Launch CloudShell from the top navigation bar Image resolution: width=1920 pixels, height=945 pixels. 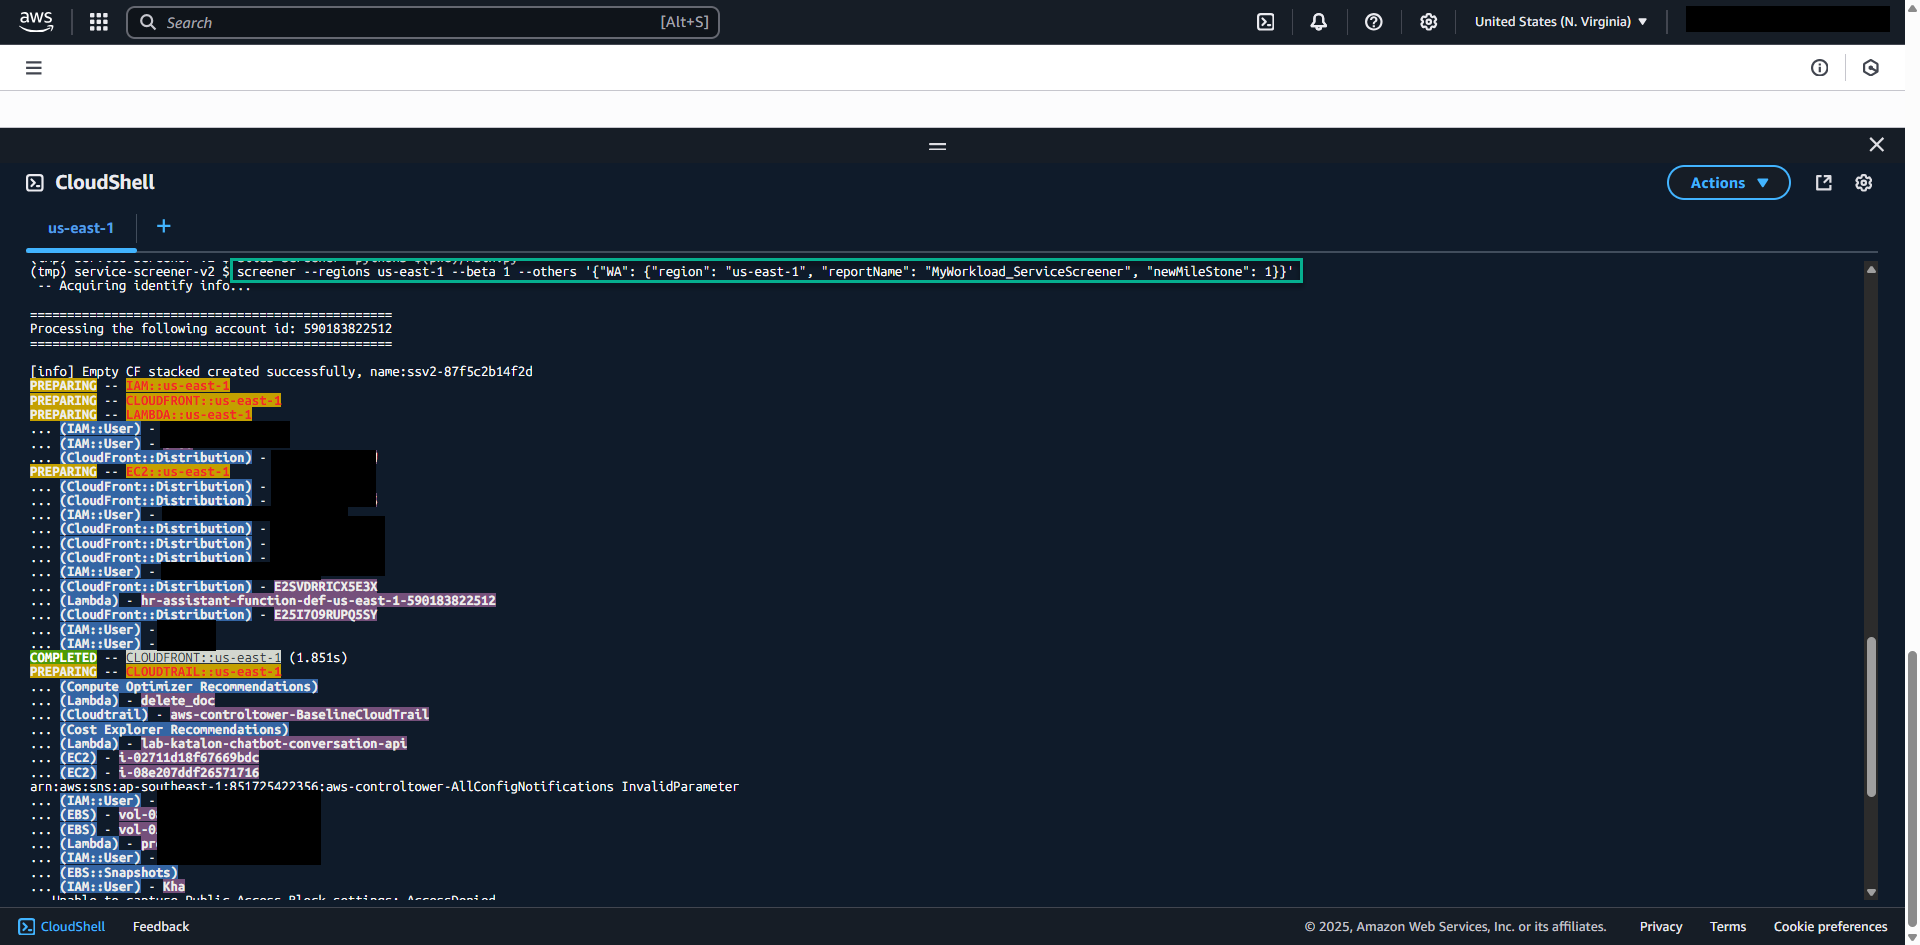[1266, 21]
